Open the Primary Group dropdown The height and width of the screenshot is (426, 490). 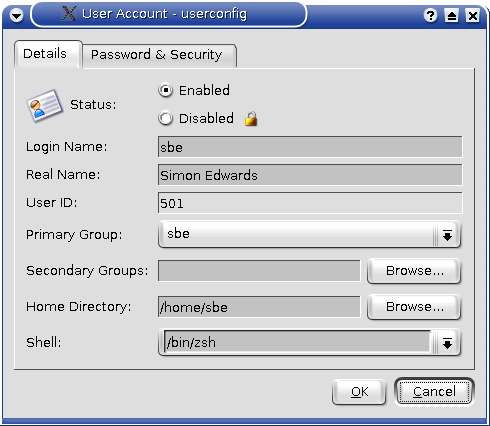tap(309, 234)
